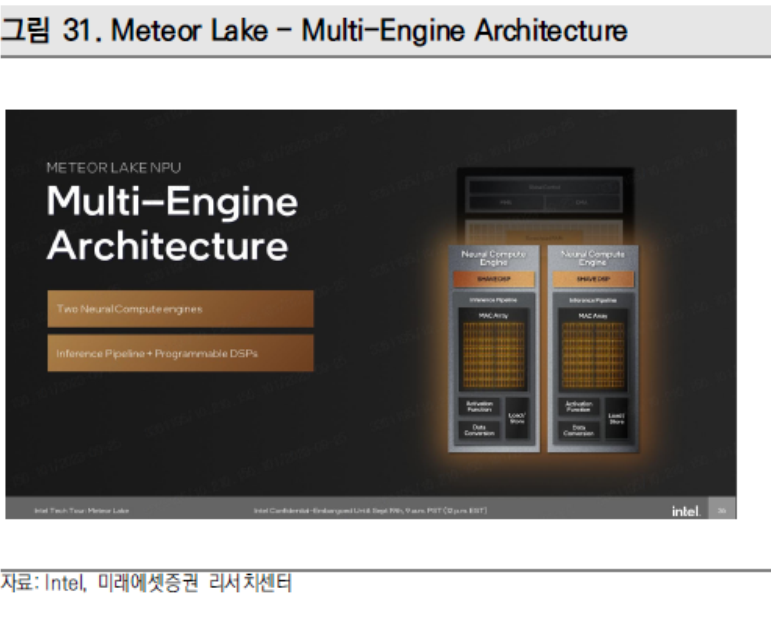Viewport: 771px width, 621px height.
Task: Click the 'Intel Confidential - Embargoed' footer notice
Action: [x=370, y=511]
